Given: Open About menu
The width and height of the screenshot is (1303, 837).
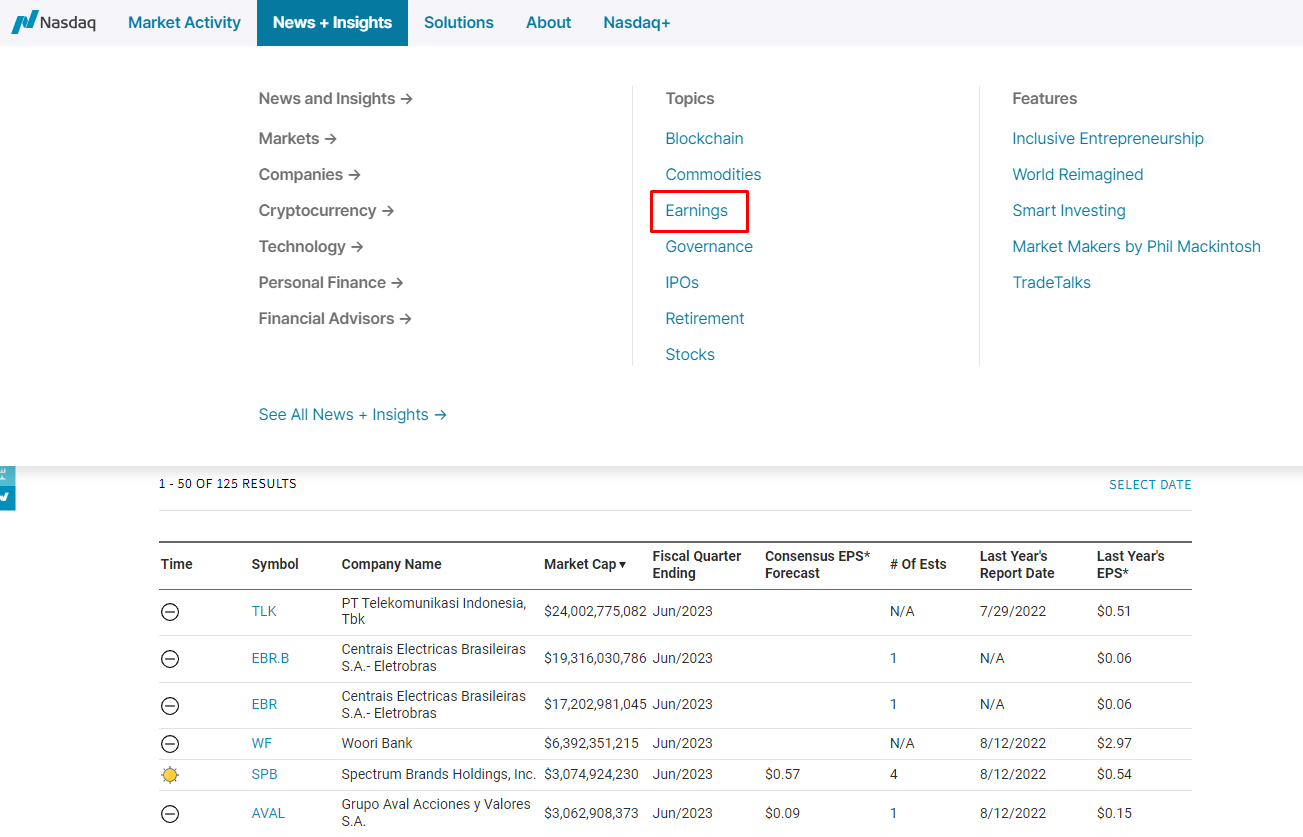Looking at the screenshot, I should (548, 22).
